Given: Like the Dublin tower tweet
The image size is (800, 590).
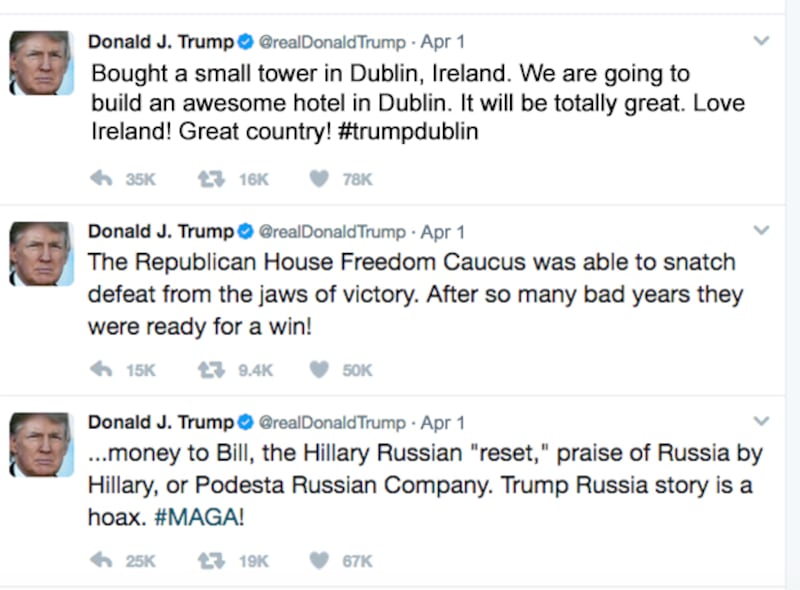Looking at the screenshot, I should (319, 179).
